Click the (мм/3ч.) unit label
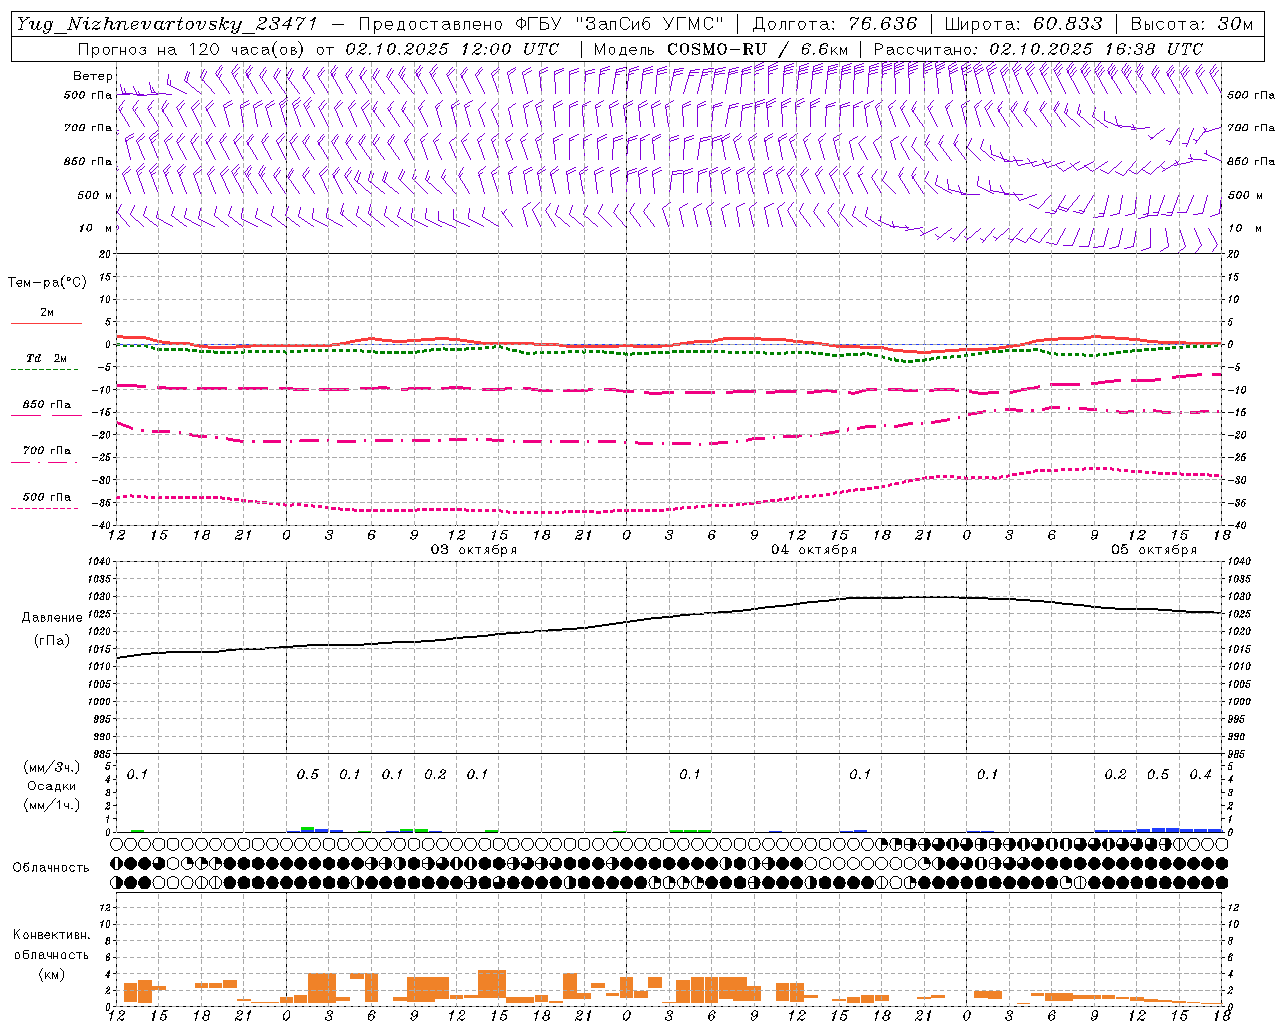This screenshot has height=1024, width=1280. coord(52,767)
